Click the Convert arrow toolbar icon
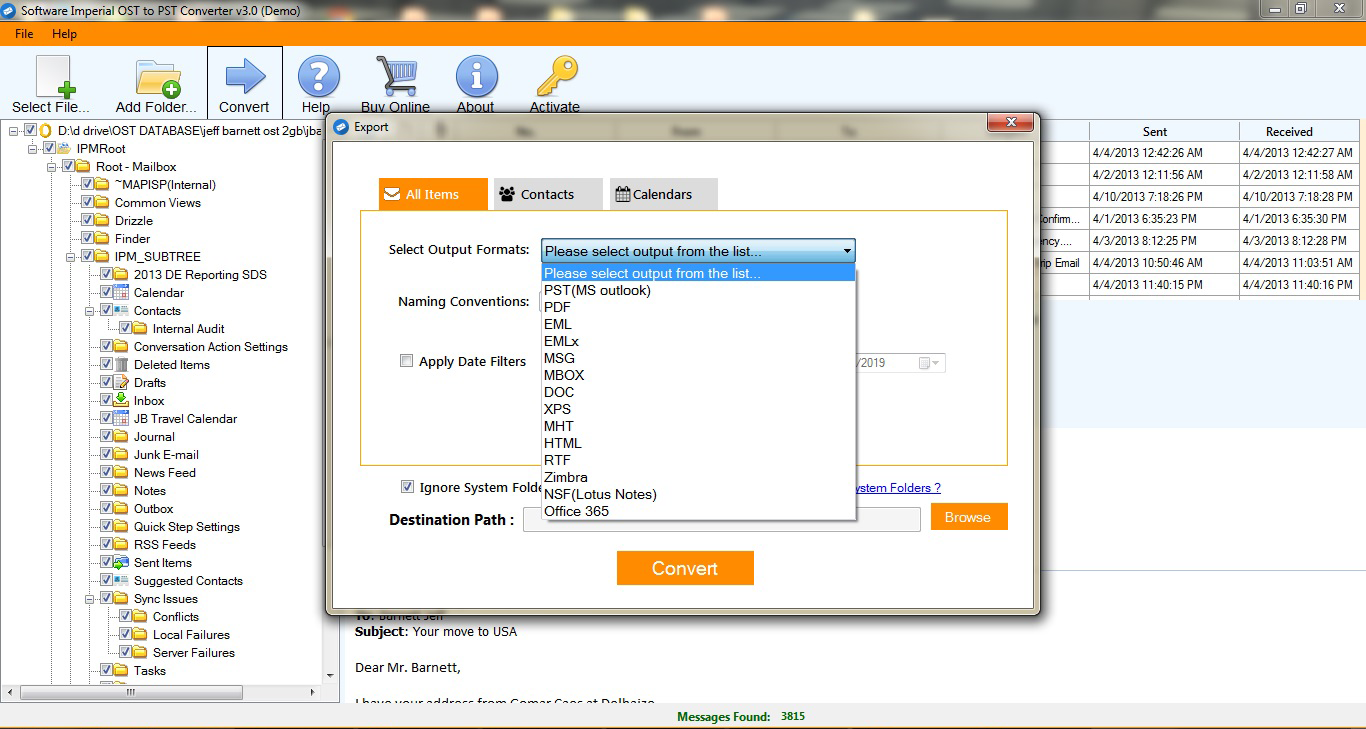The width and height of the screenshot is (1366, 729). click(245, 76)
